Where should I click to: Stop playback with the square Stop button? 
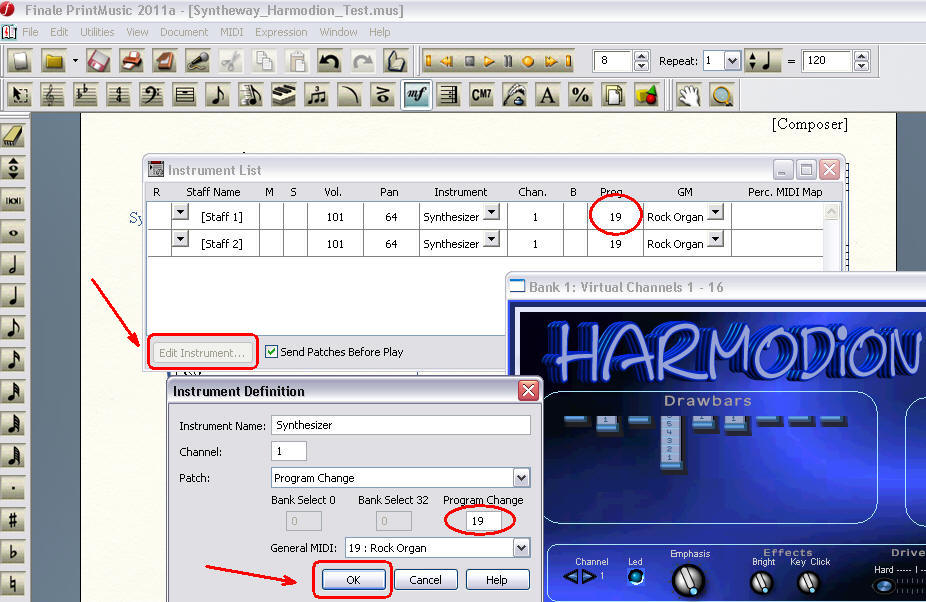(x=469, y=61)
